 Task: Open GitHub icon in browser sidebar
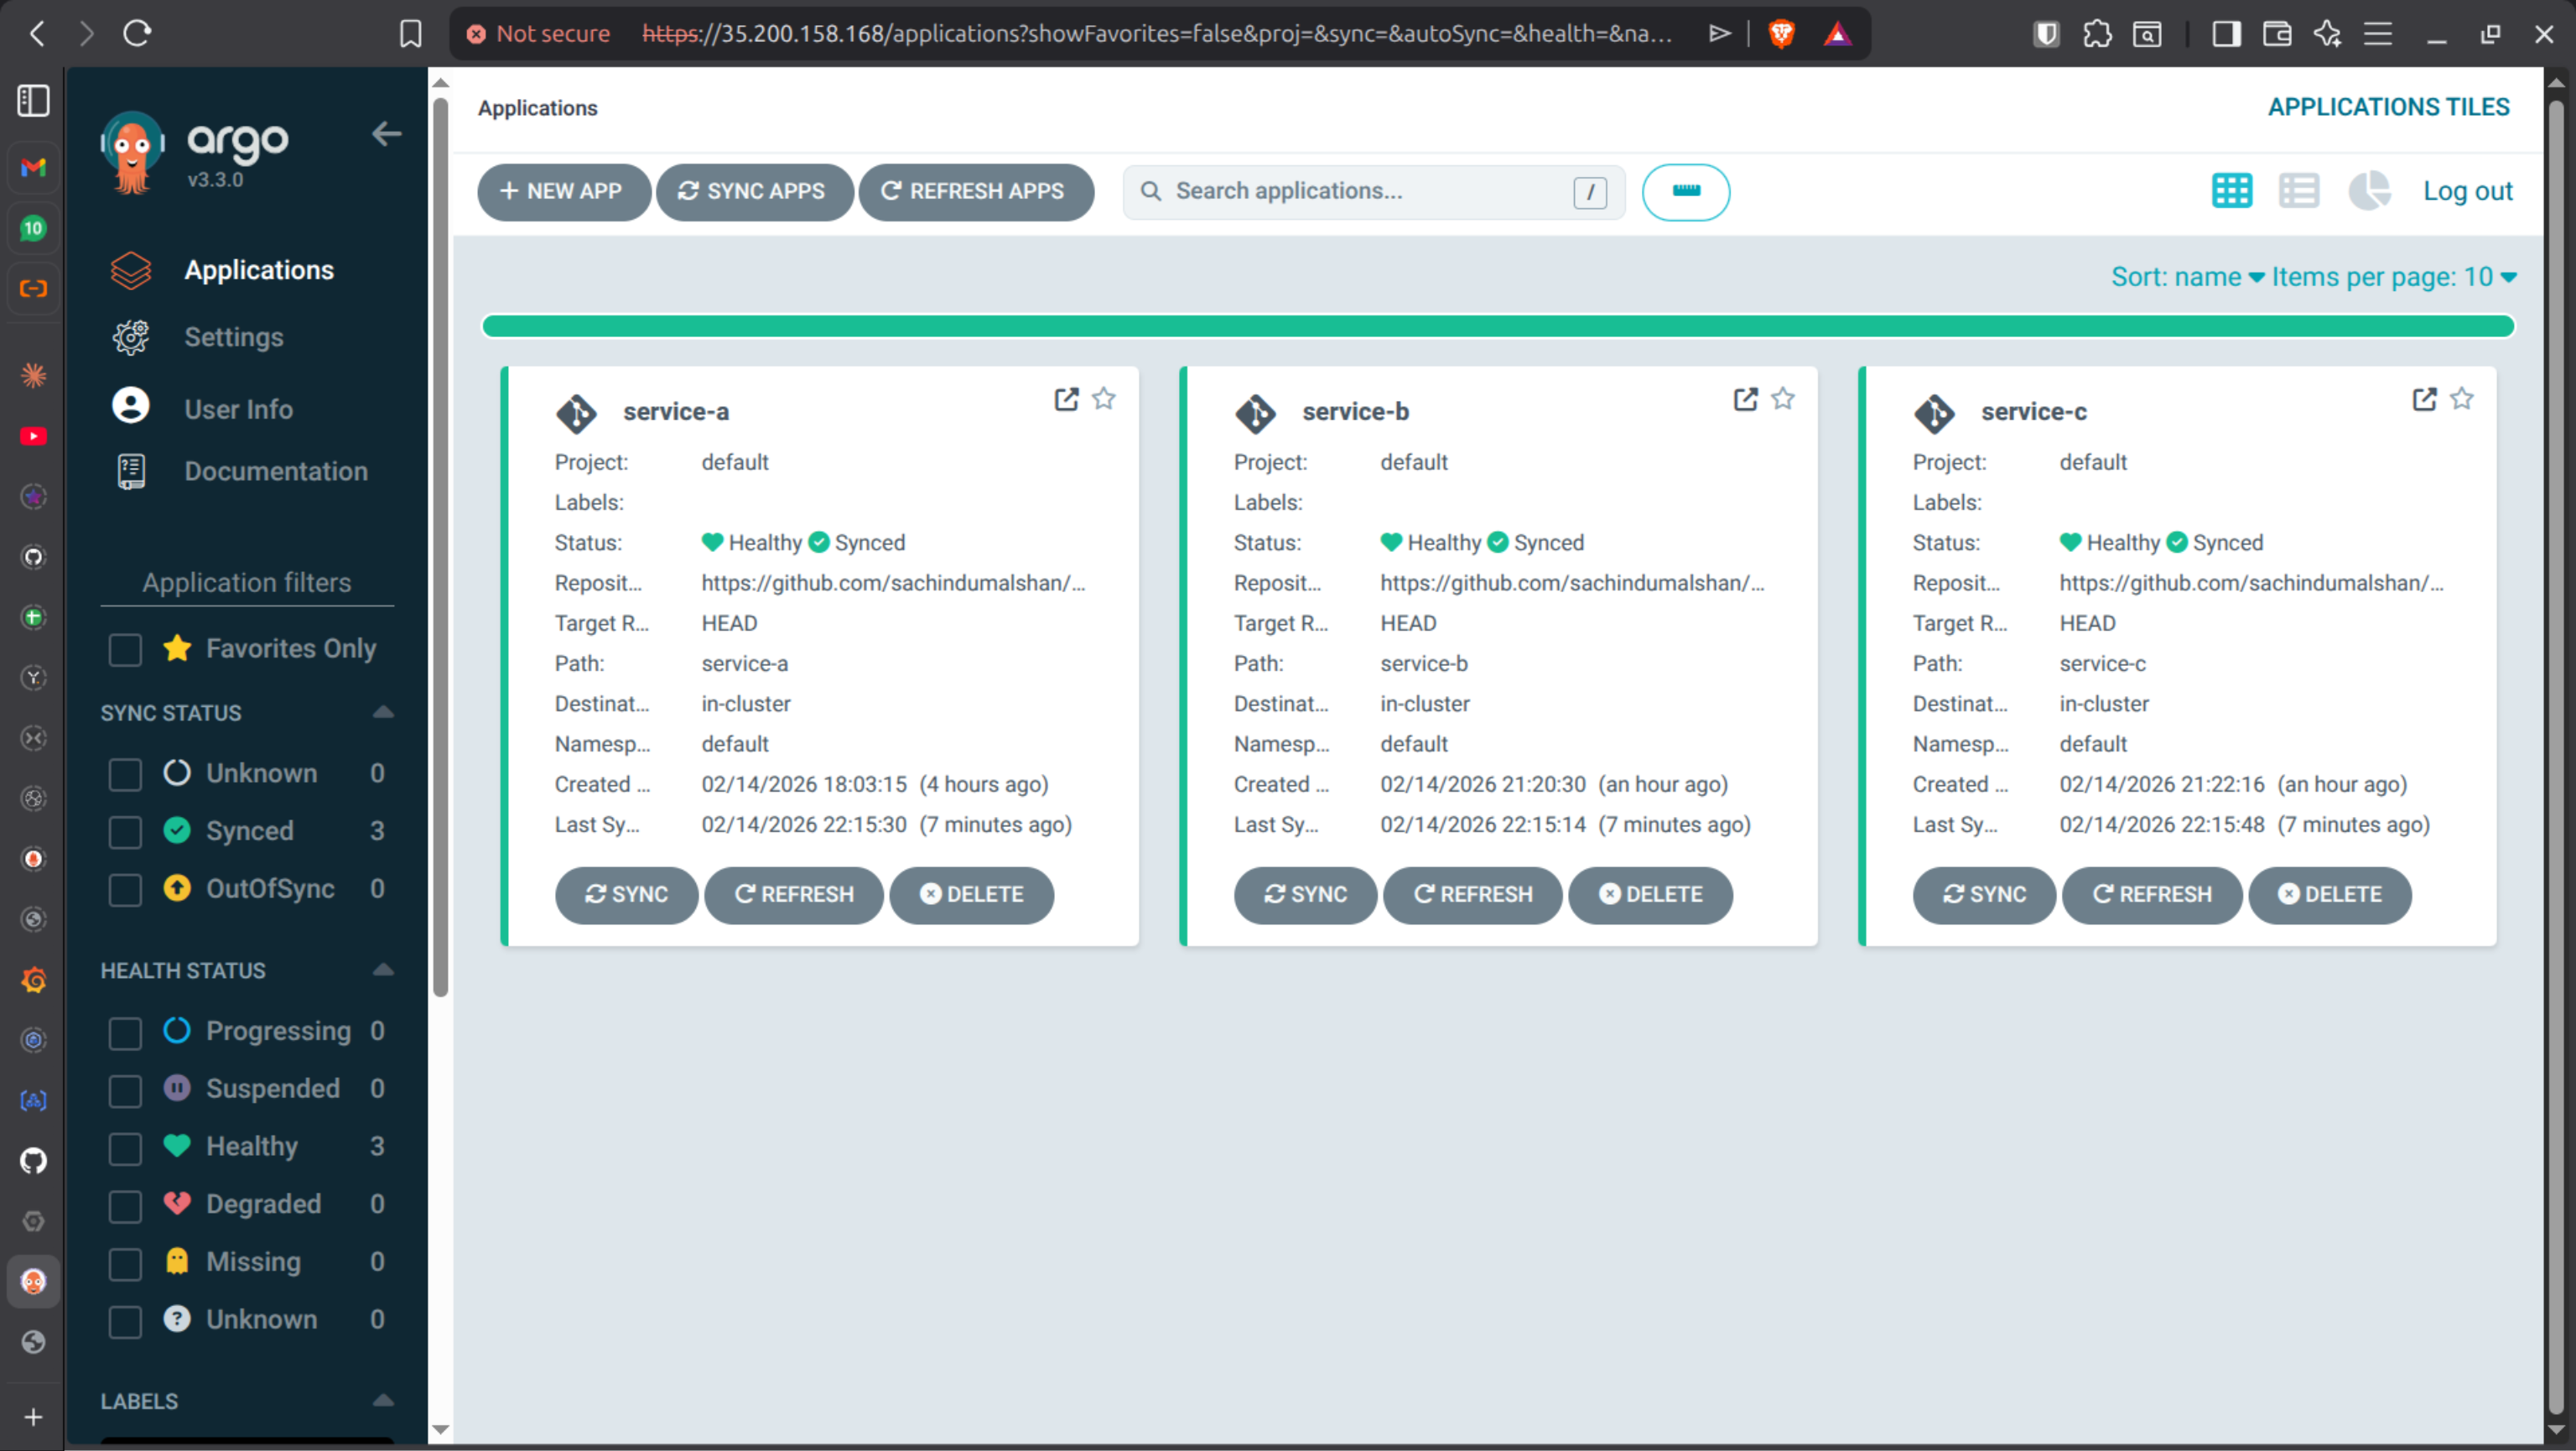(x=33, y=1161)
